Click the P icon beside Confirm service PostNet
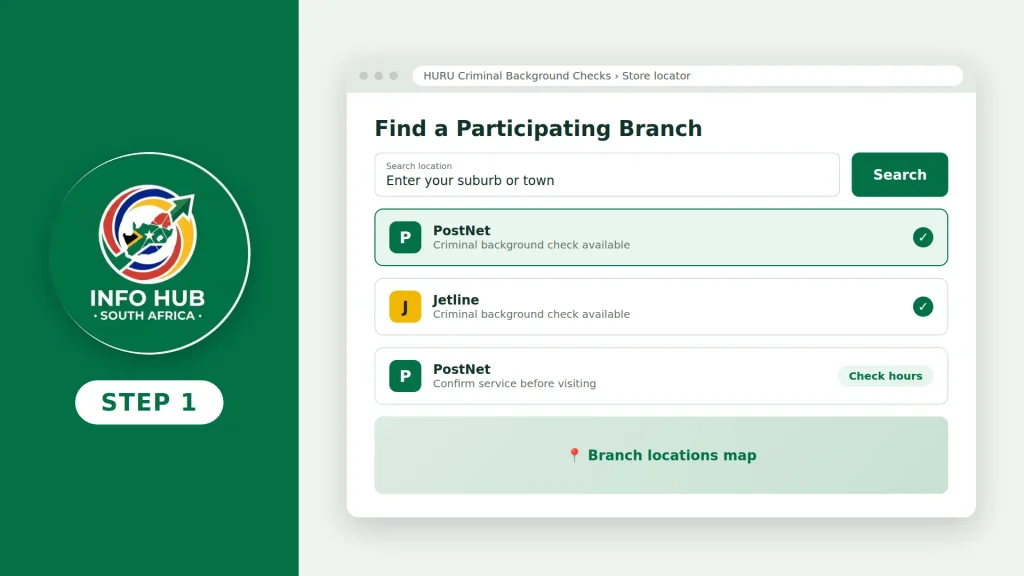 click(405, 376)
